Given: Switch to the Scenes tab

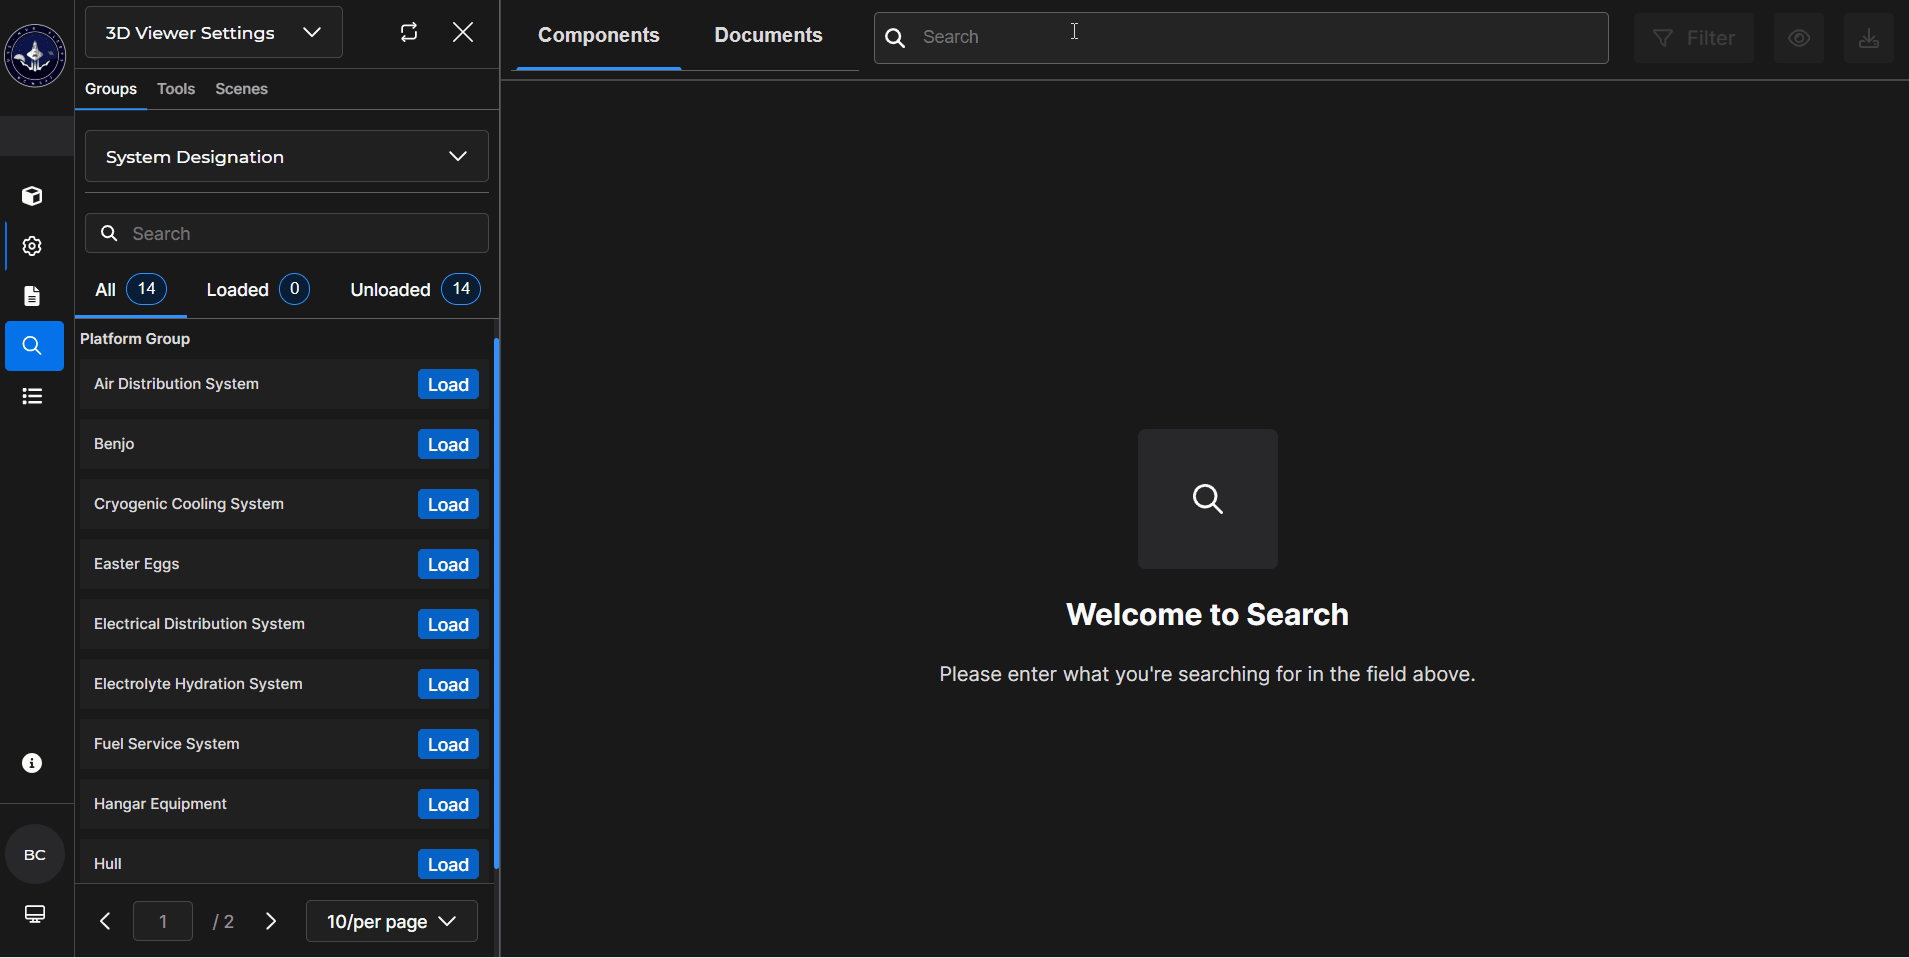Looking at the screenshot, I should tap(242, 89).
